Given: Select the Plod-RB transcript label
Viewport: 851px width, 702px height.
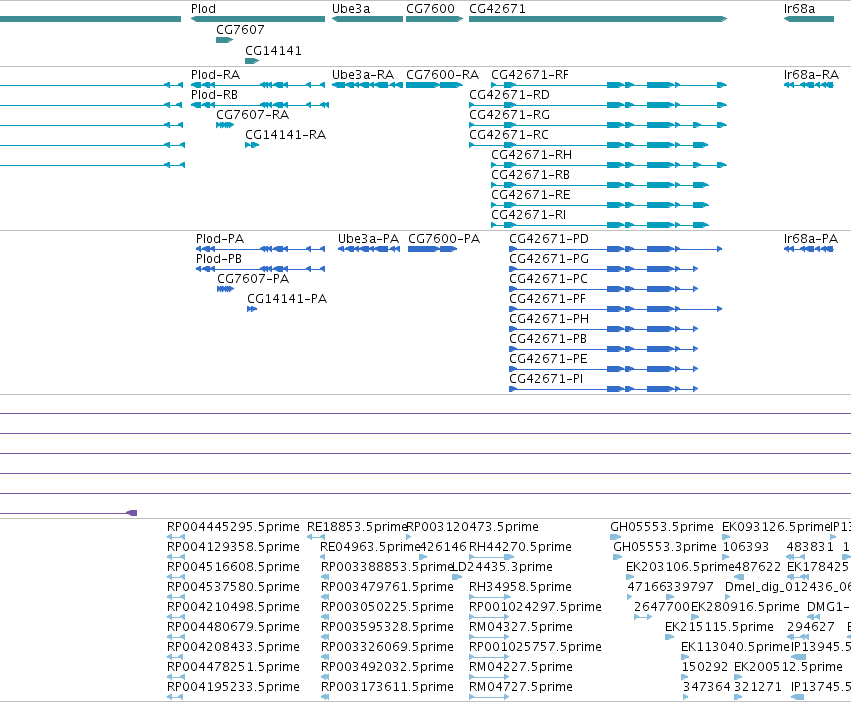Looking at the screenshot, I should click(x=214, y=95).
